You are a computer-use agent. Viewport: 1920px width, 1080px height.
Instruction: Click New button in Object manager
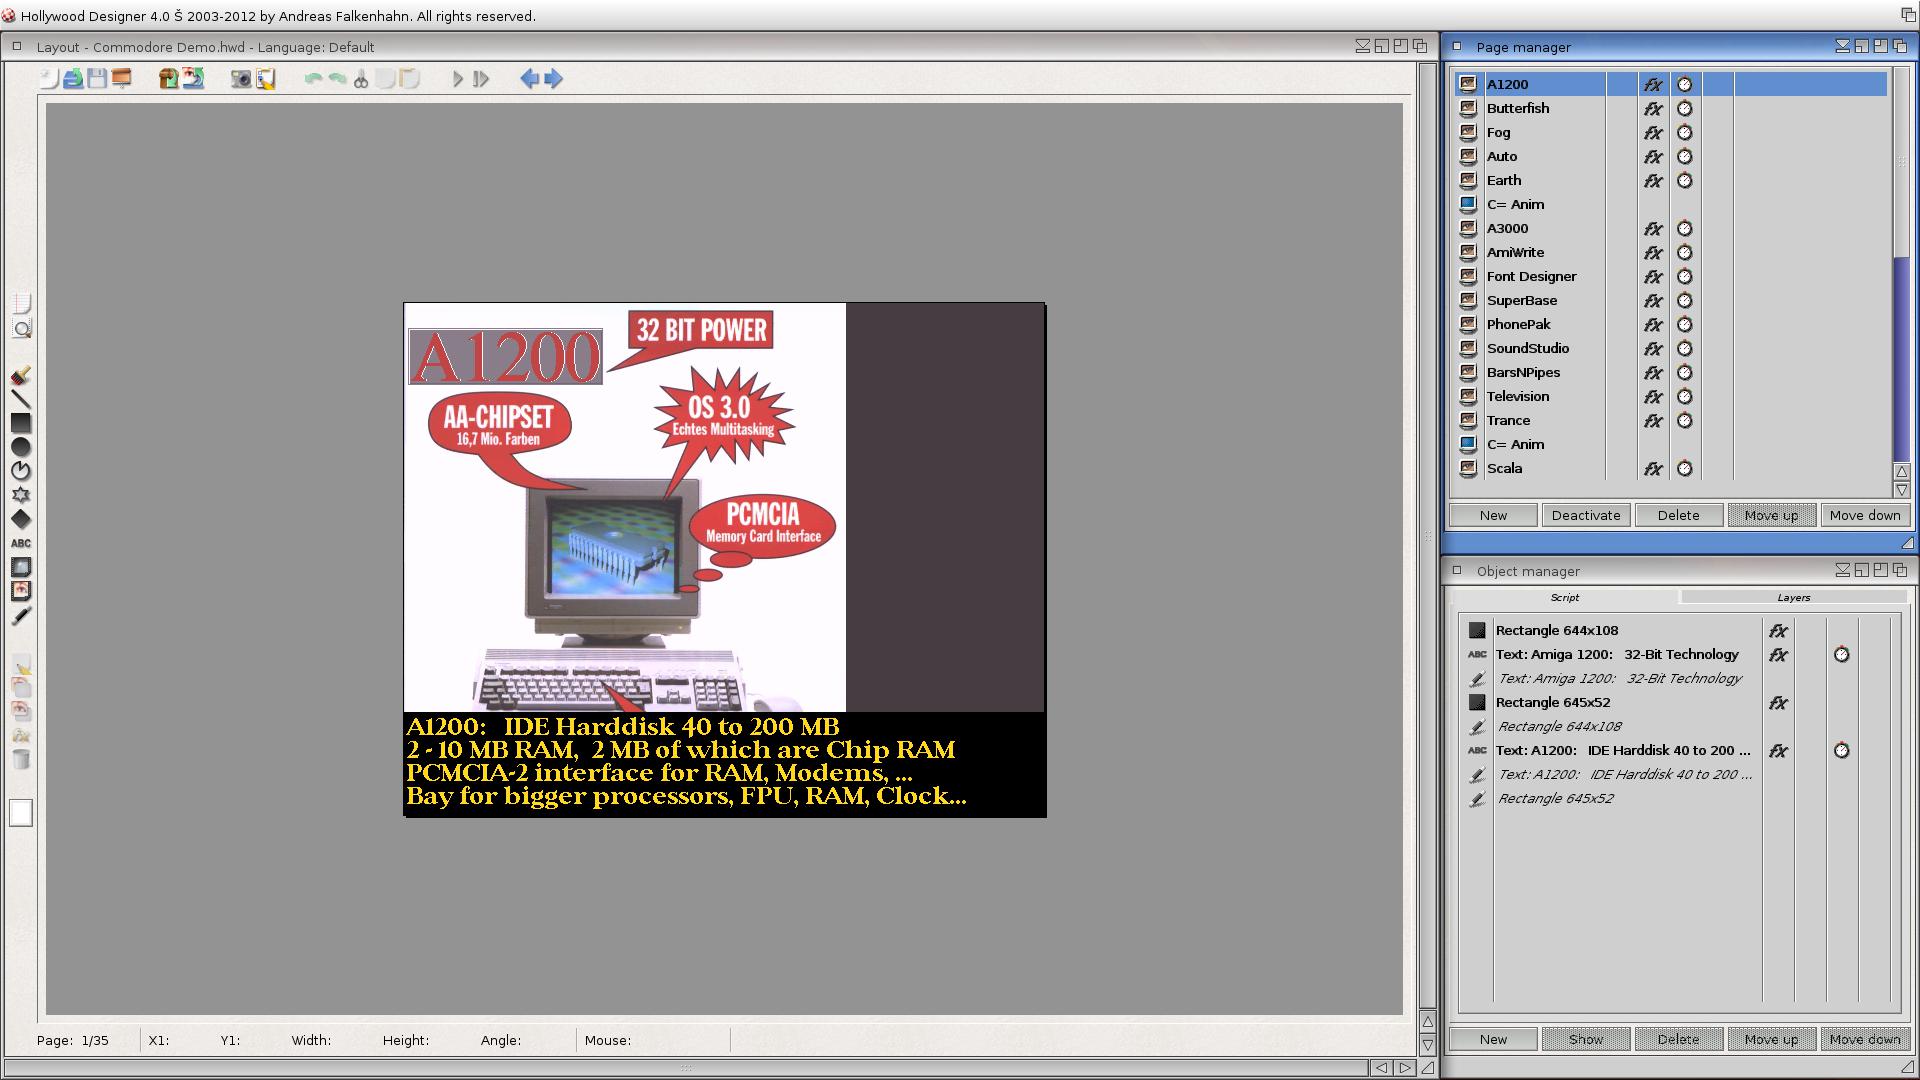[1494, 1039]
